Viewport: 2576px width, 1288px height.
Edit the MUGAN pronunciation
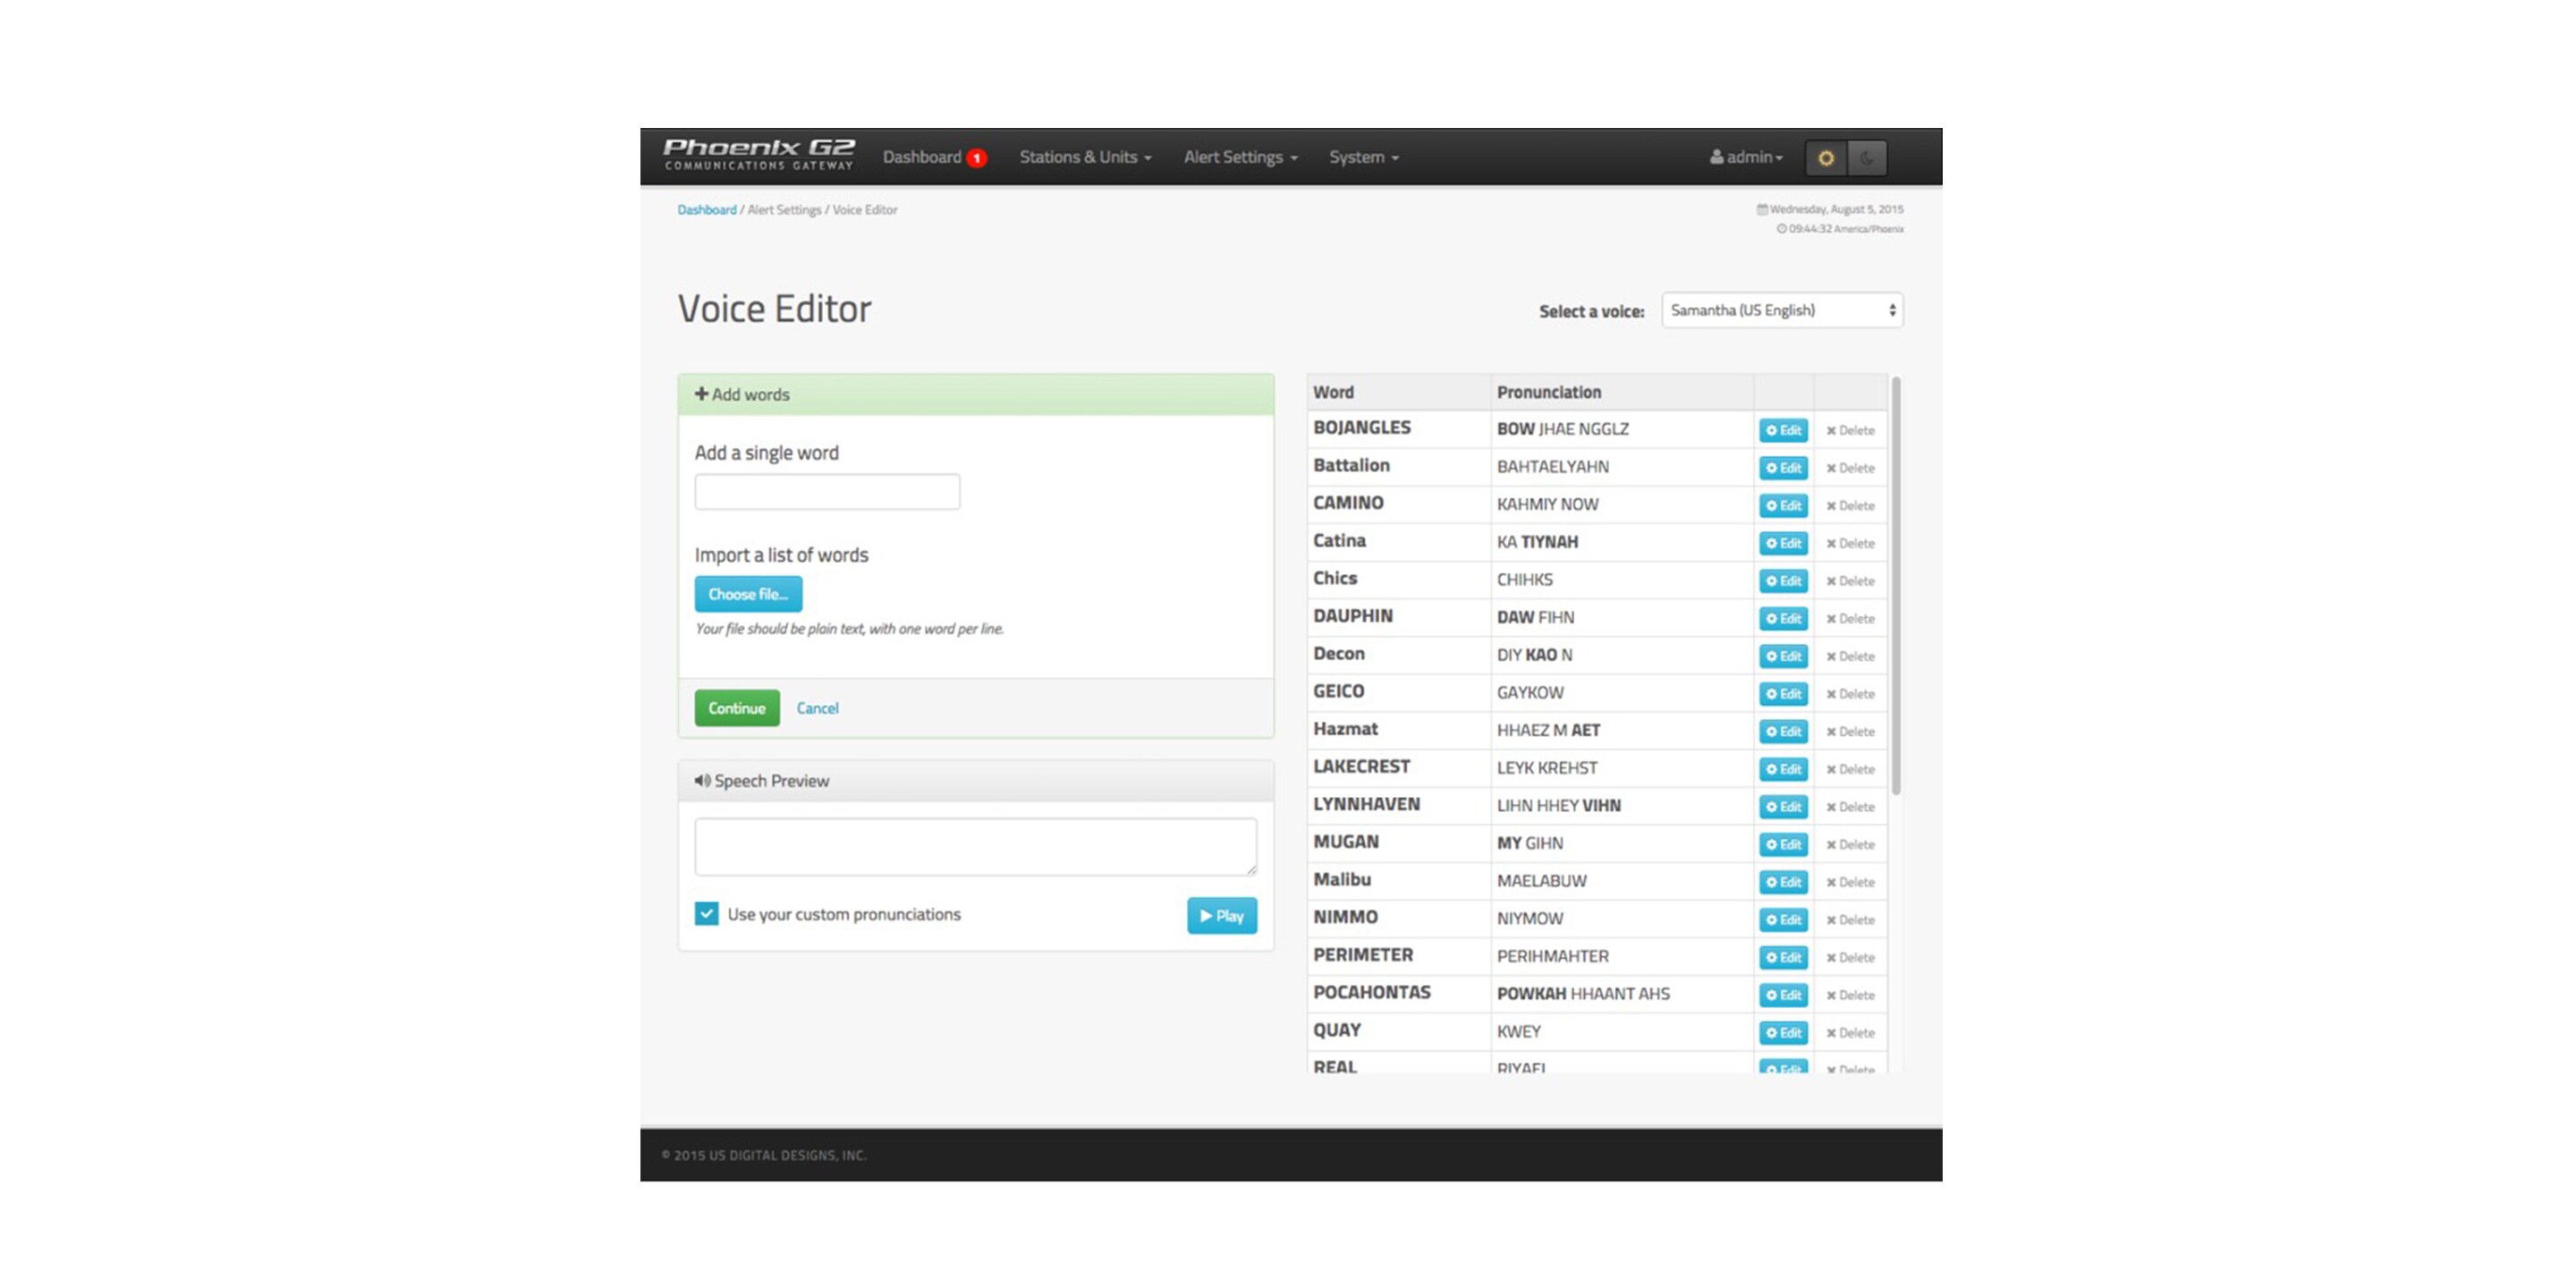(1783, 845)
